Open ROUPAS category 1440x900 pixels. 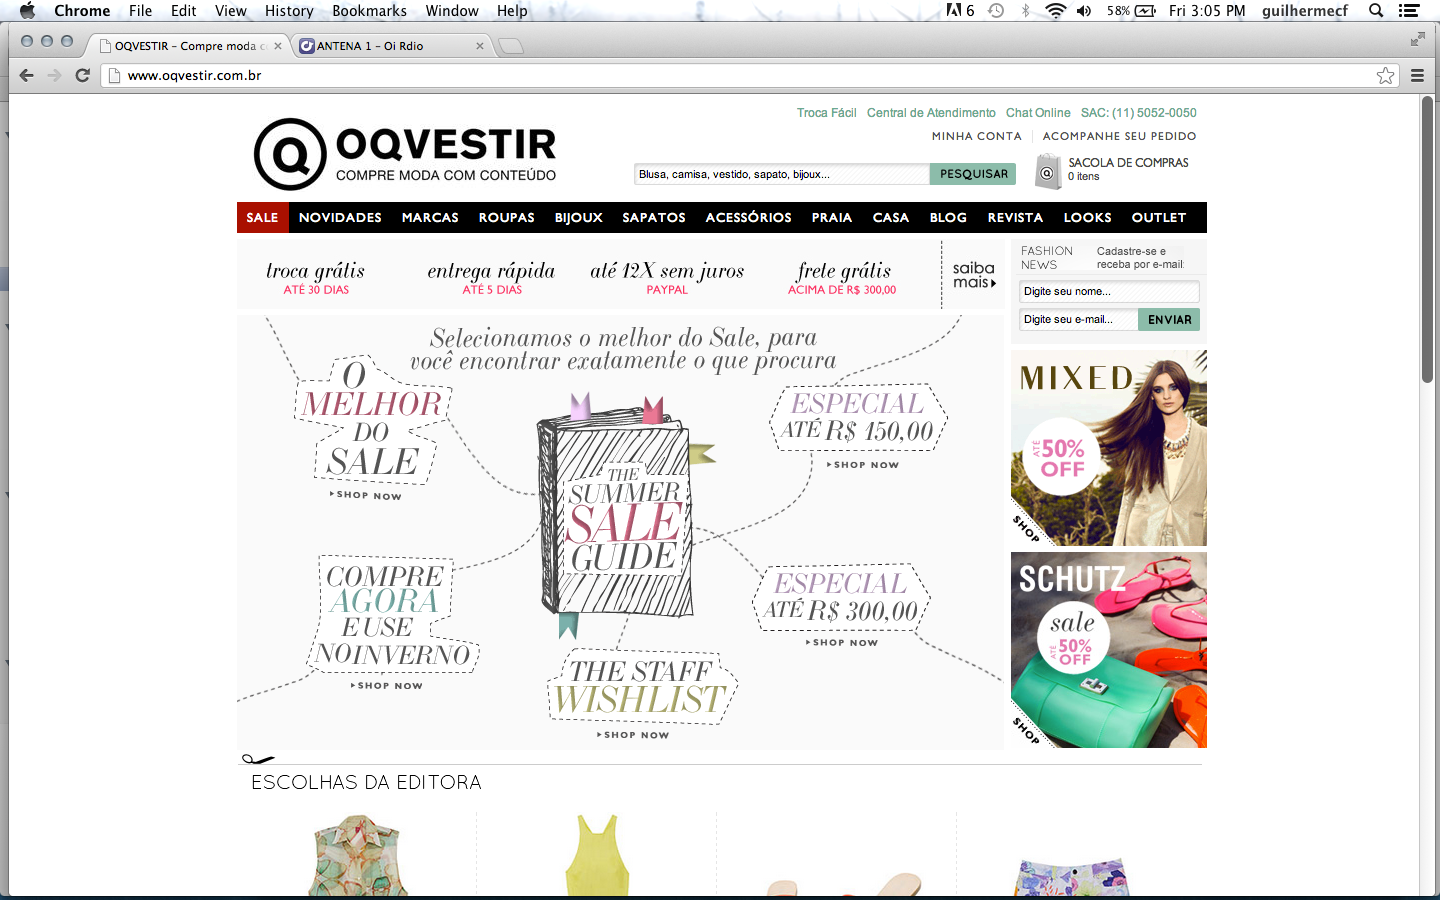pyautogui.click(x=506, y=217)
